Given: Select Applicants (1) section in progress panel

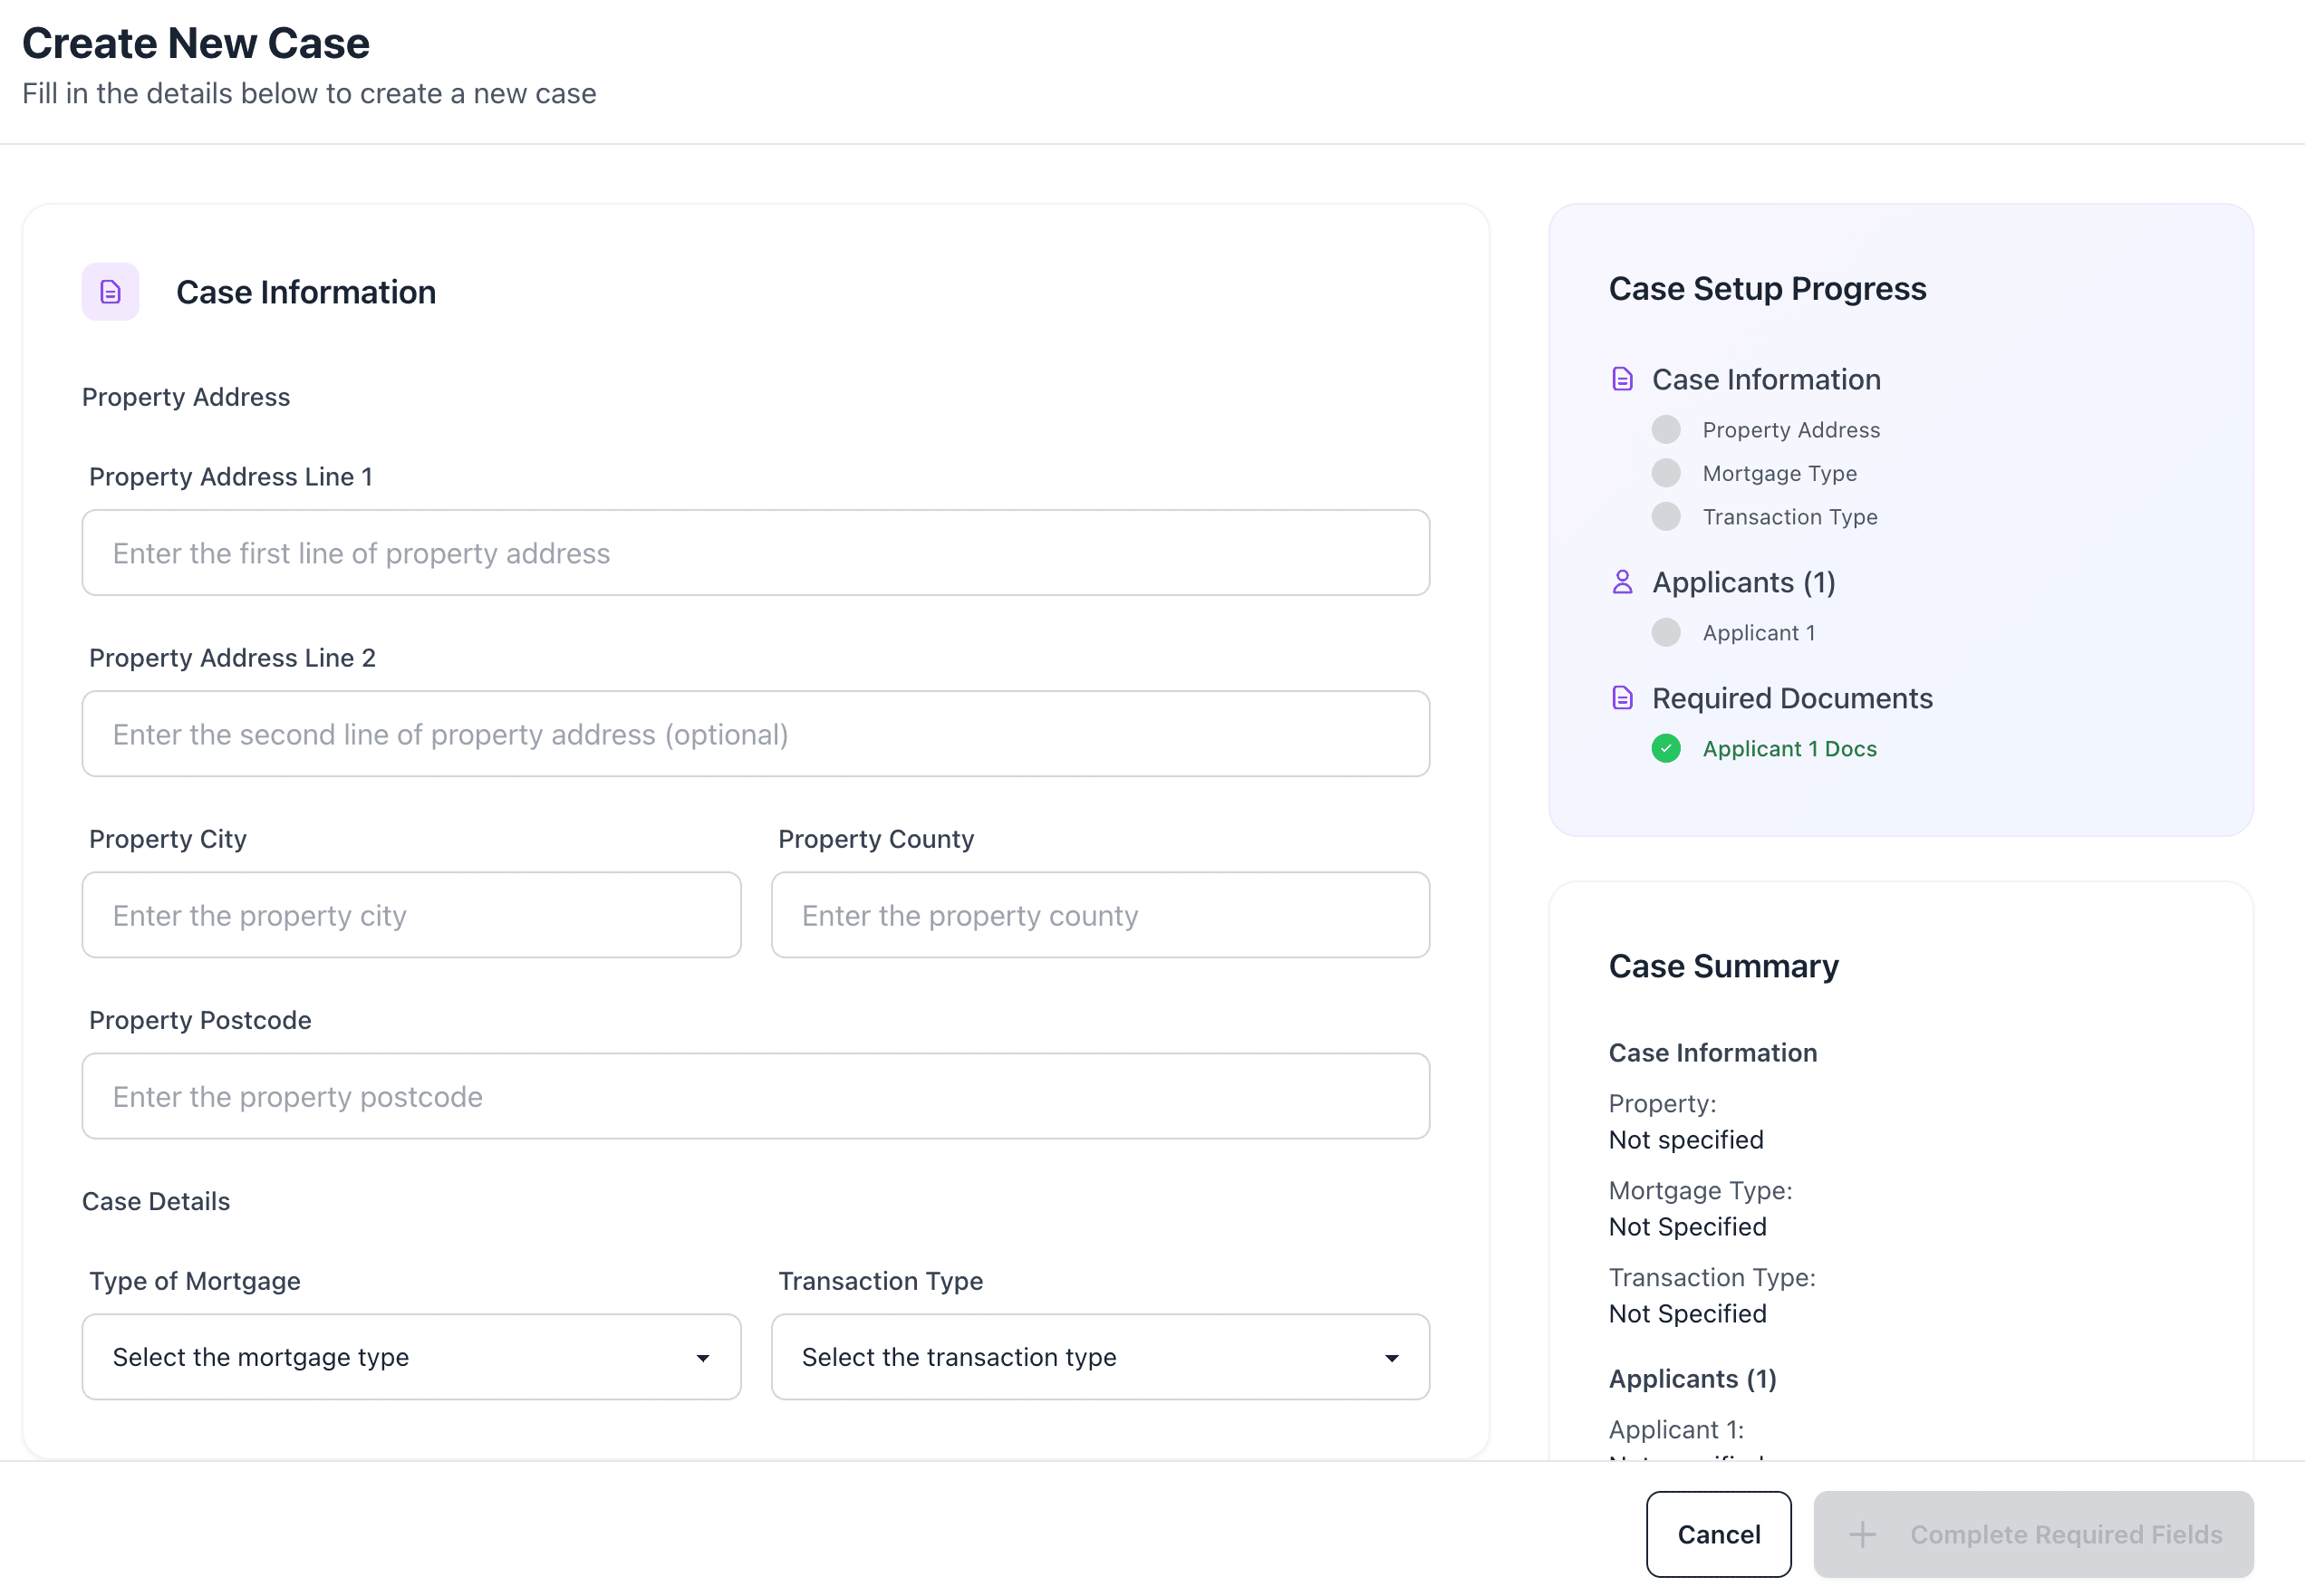Looking at the screenshot, I should pyautogui.click(x=1743, y=582).
